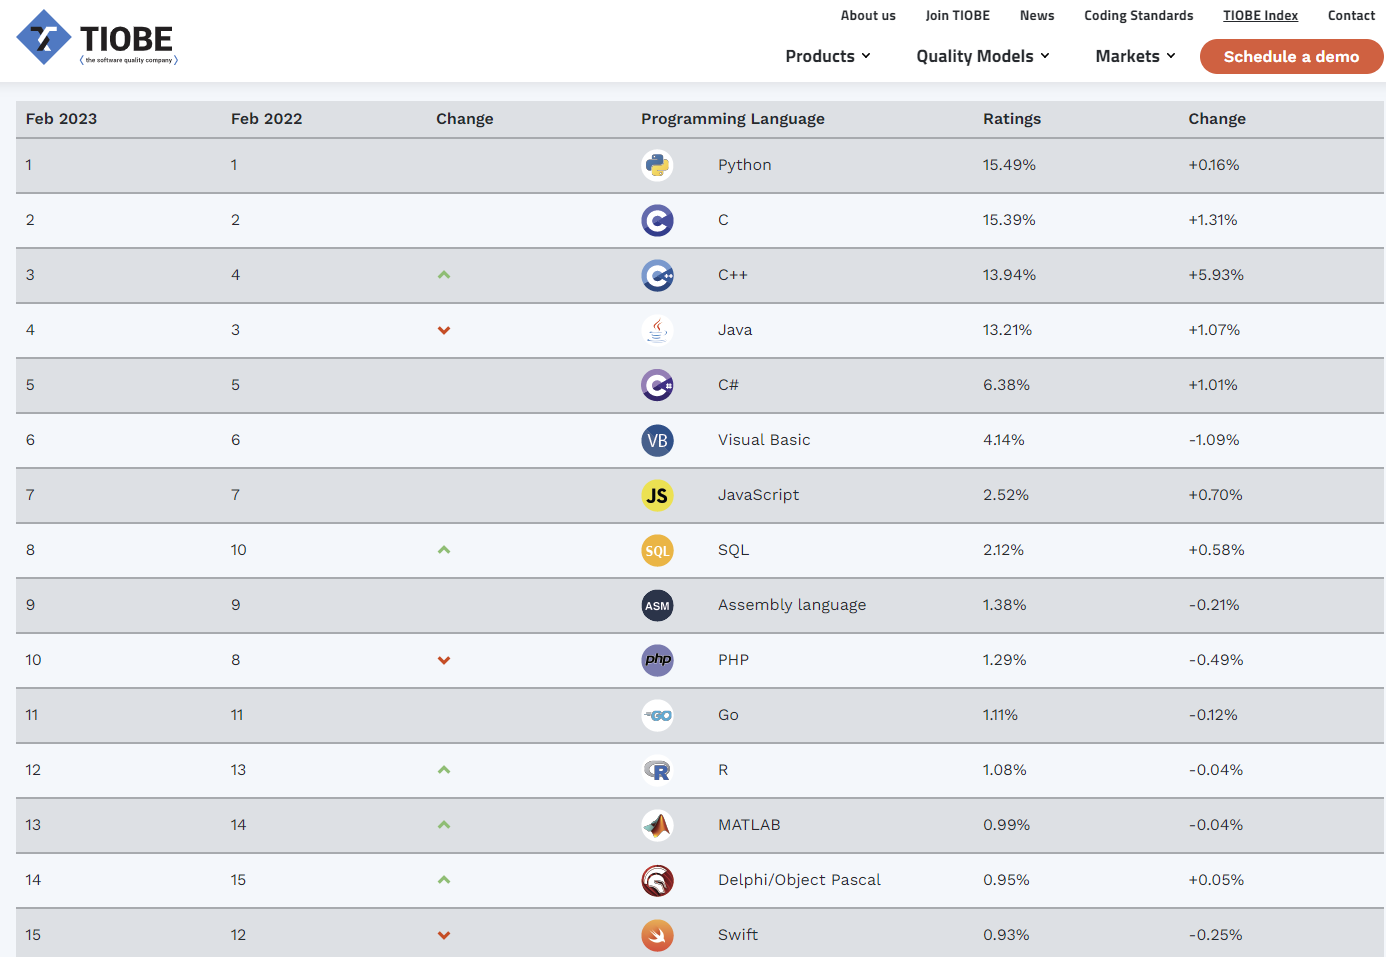Open the About us page
This screenshot has width=1386, height=957.
(868, 15)
